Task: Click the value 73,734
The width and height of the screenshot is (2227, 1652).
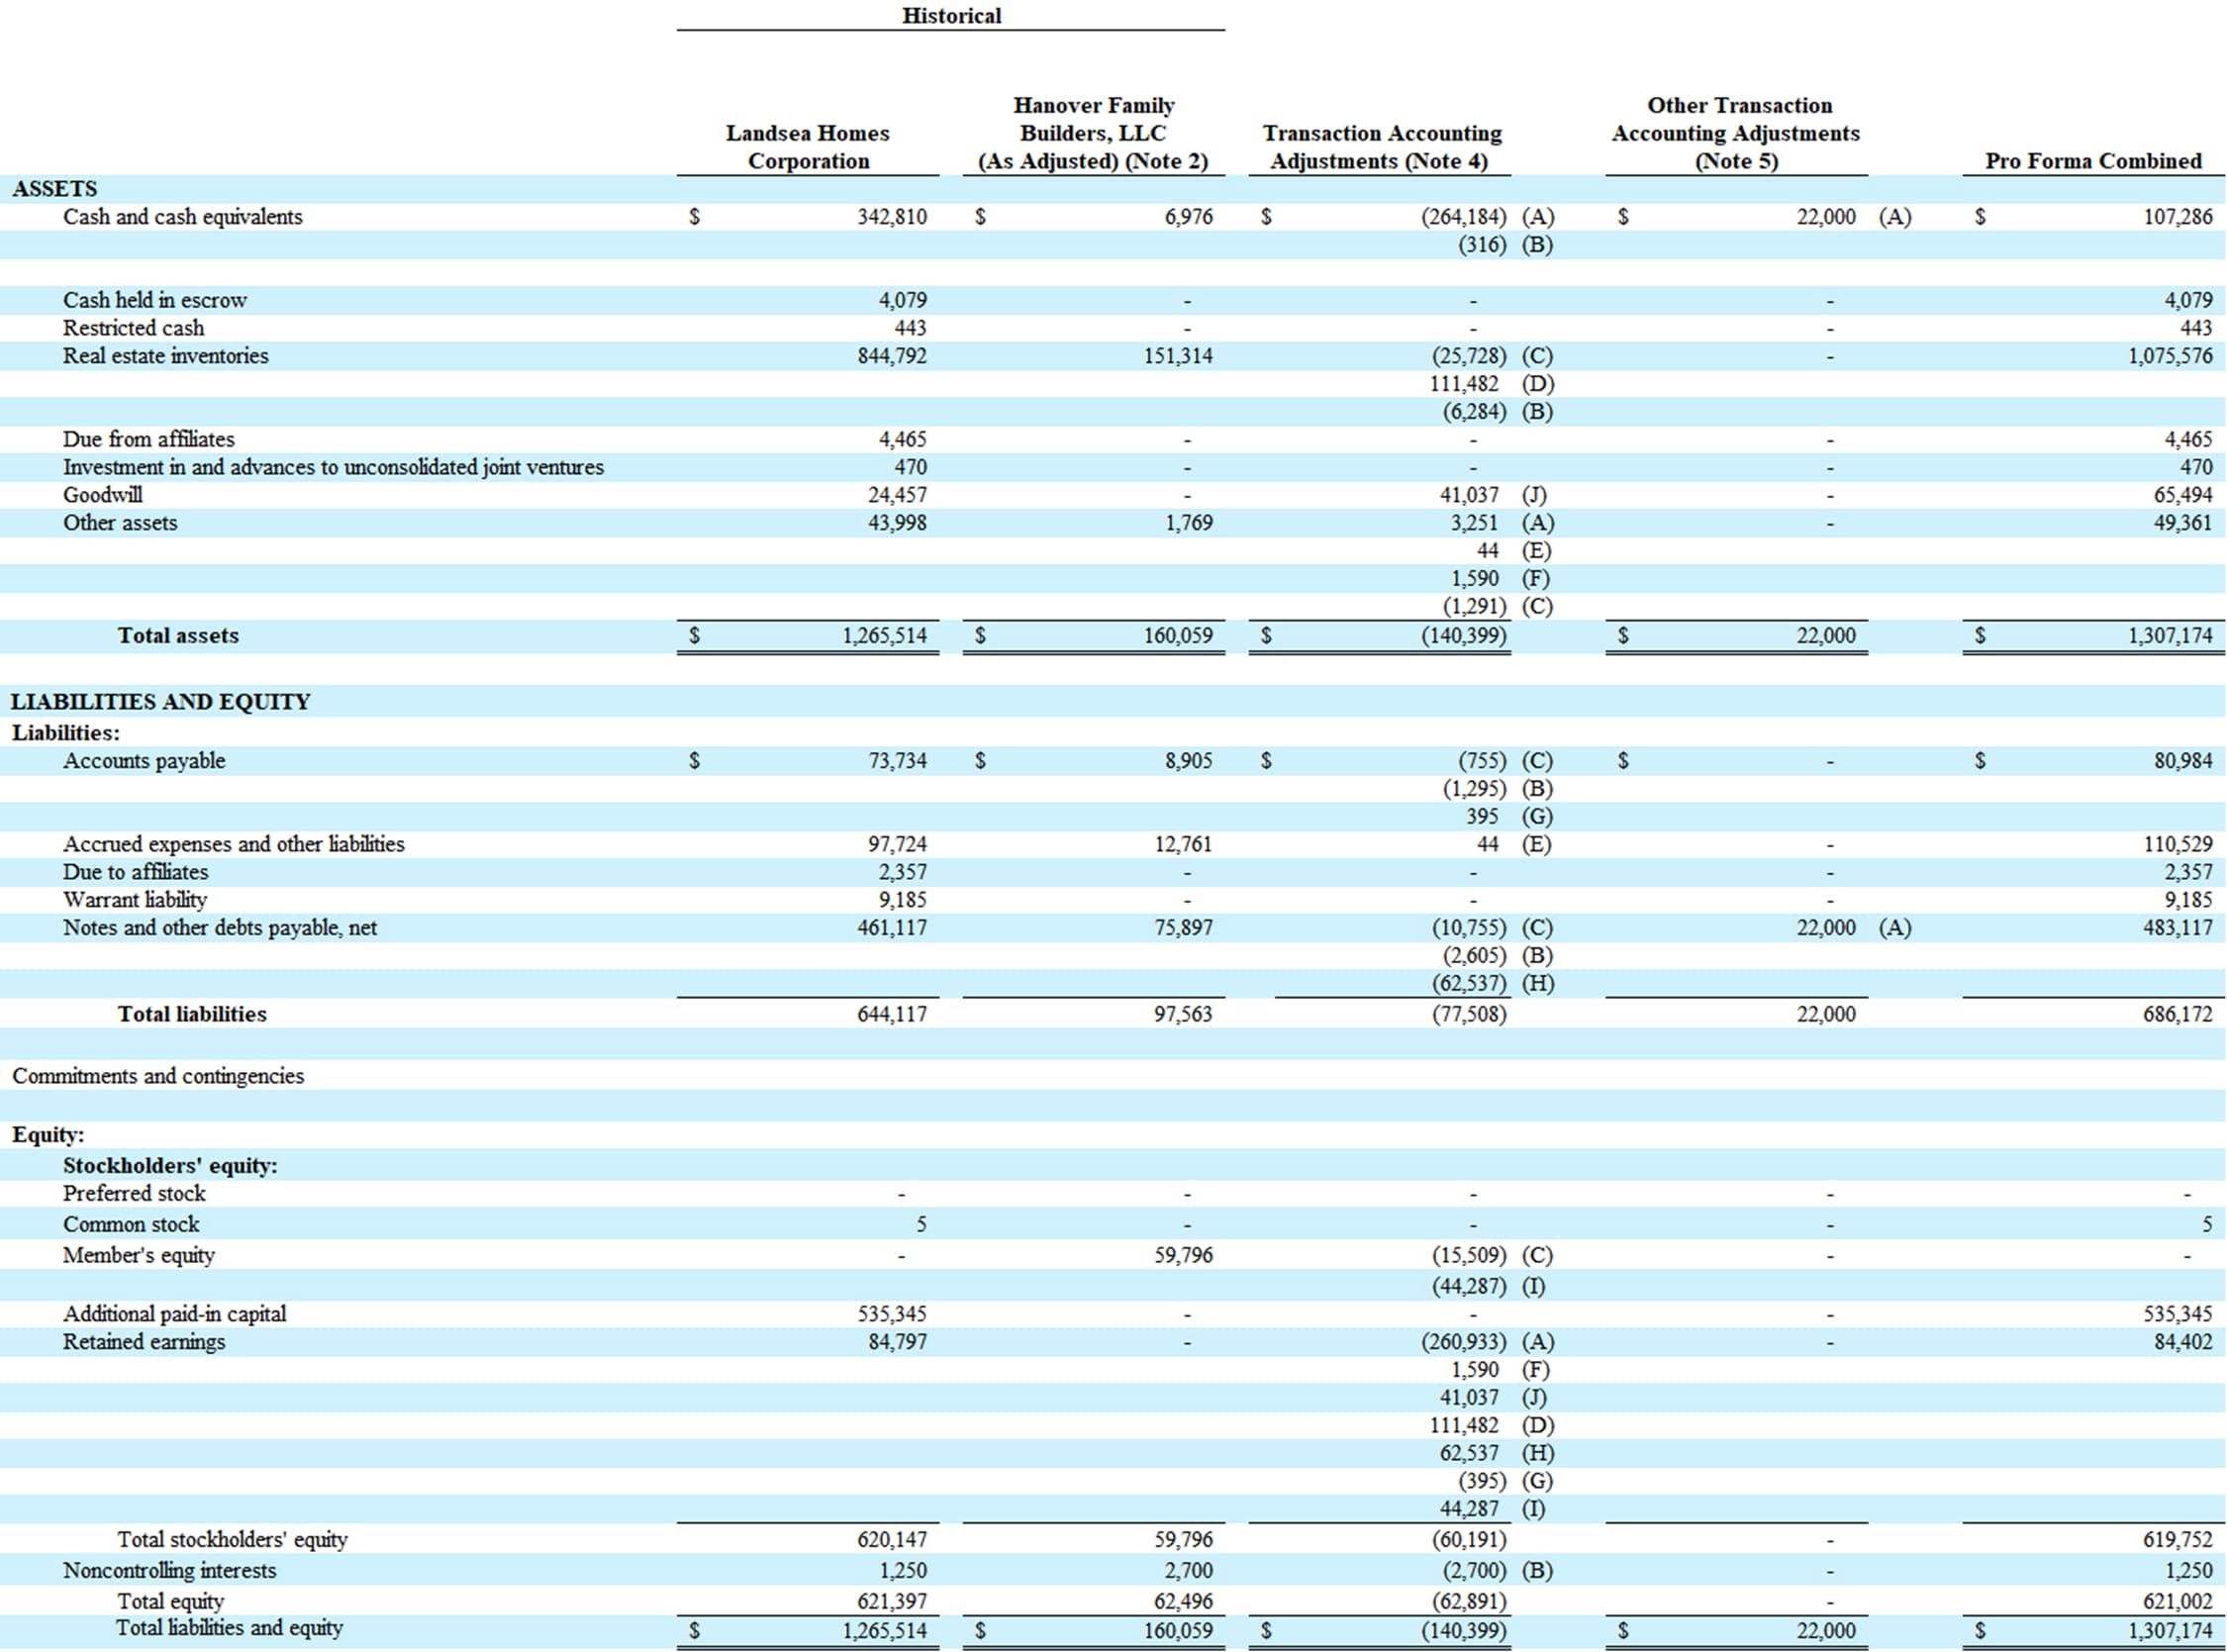Action: click(897, 761)
